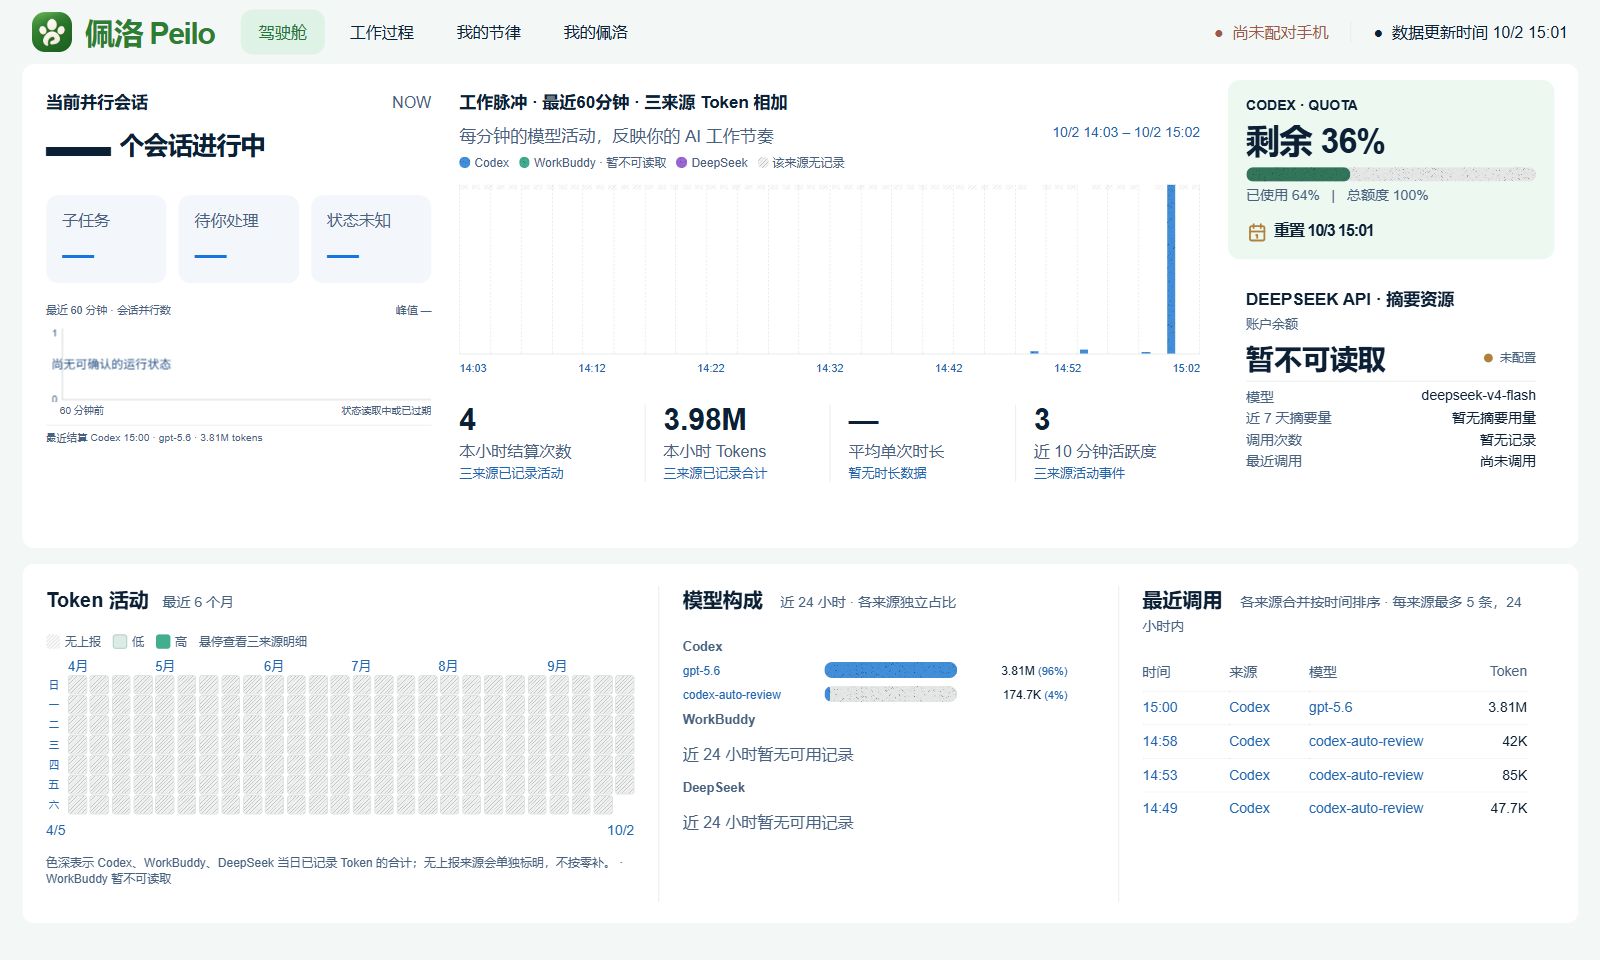Go to the 我的佩洛 tab
Screen dimensions: 1600x960
point(596,32)
